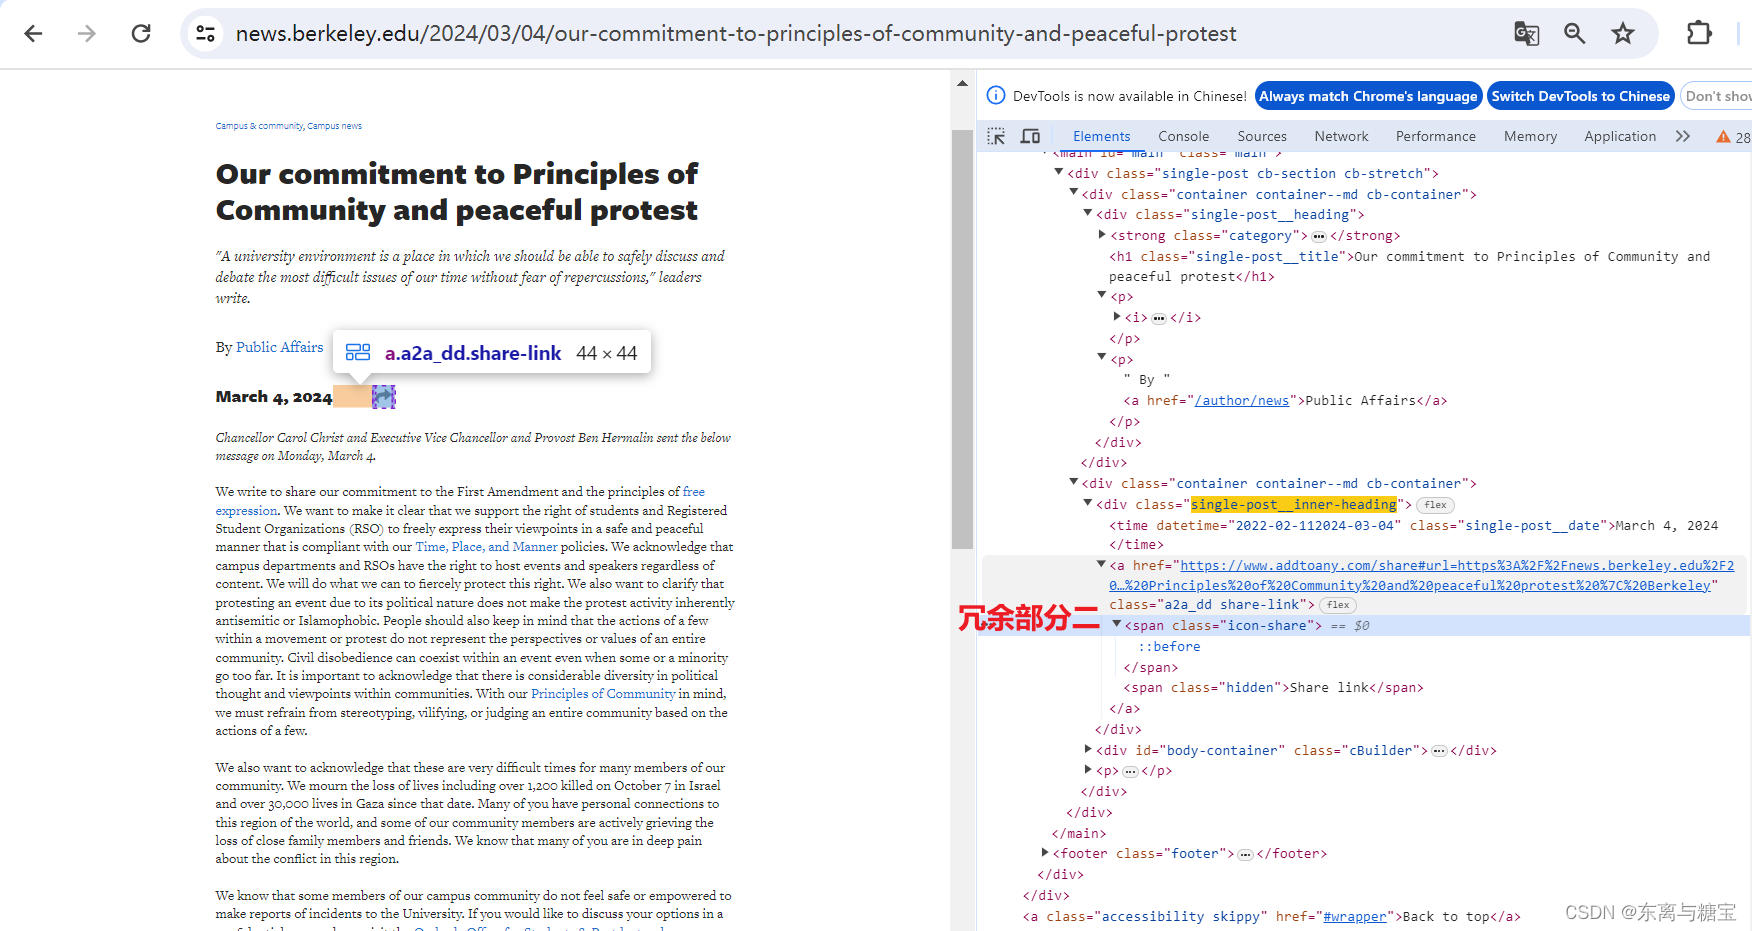
Task: Collapse the a2a_dd share-link anchor node
Action: (1102, 565)
